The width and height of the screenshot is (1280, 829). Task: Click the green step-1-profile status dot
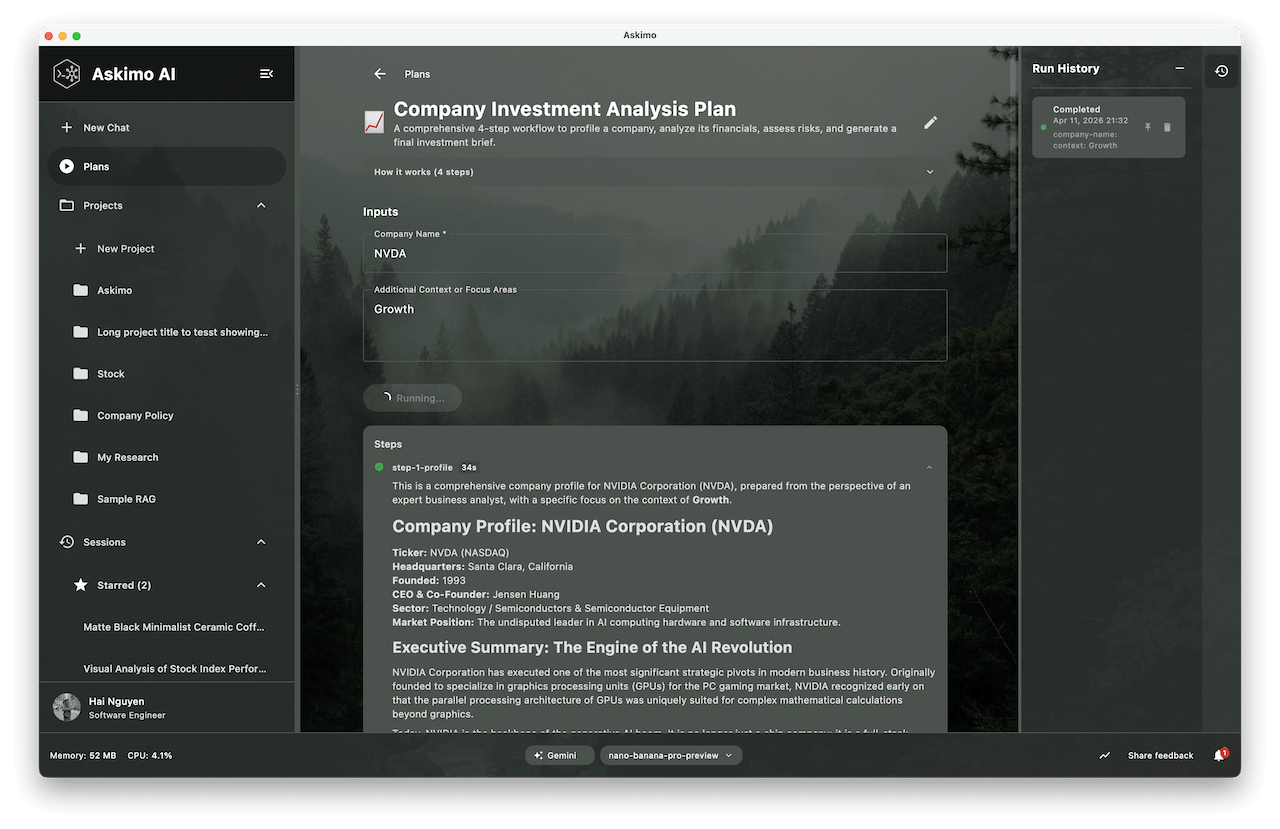pyautogui.click(x=379, y=467)
